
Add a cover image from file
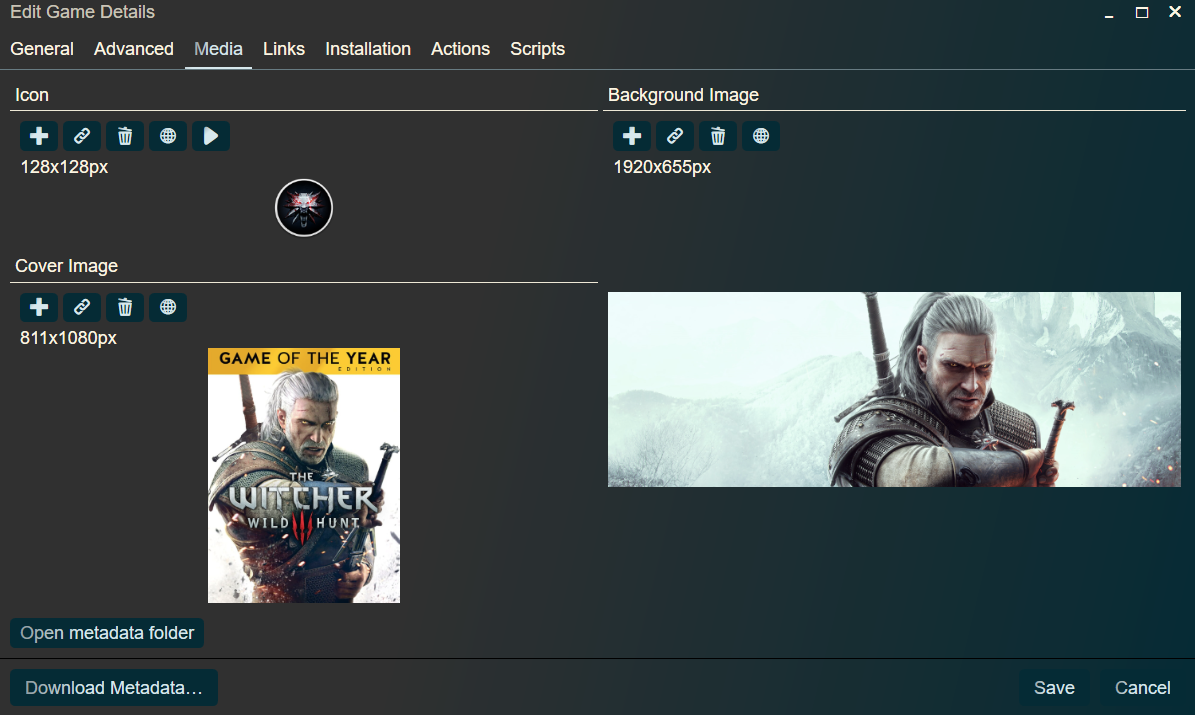[38, 307]
